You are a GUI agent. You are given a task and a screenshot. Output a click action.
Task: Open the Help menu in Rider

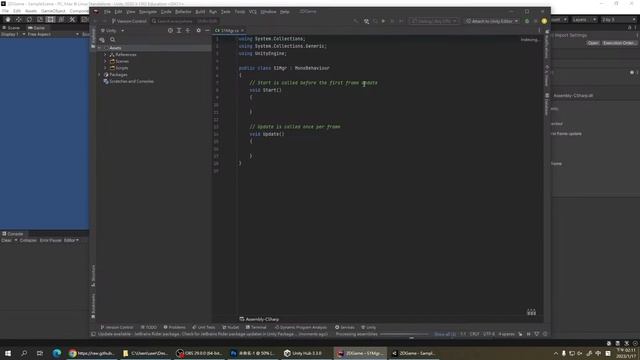[x=285, y=12]
